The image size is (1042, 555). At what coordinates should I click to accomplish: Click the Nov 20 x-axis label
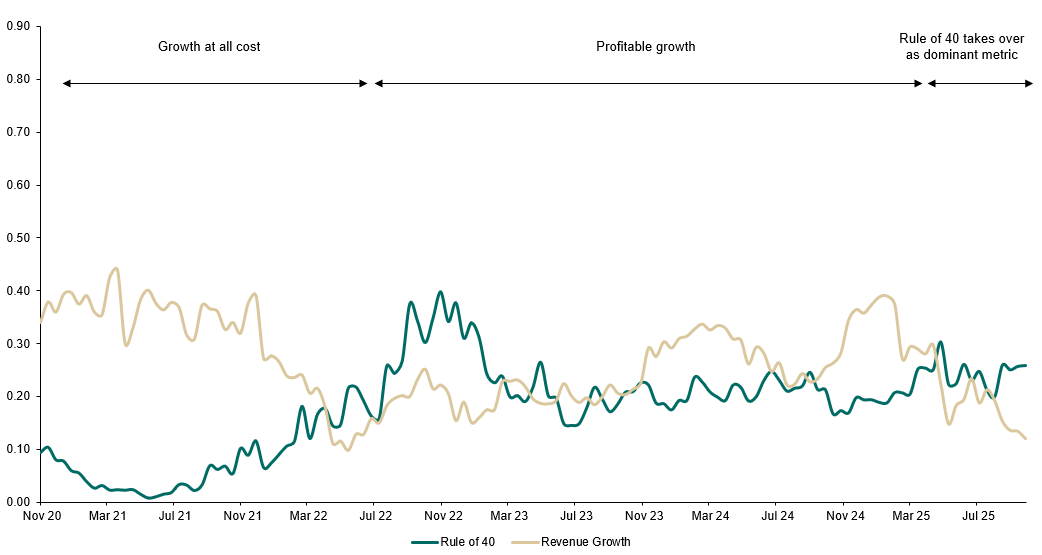[x=41, y=516]
